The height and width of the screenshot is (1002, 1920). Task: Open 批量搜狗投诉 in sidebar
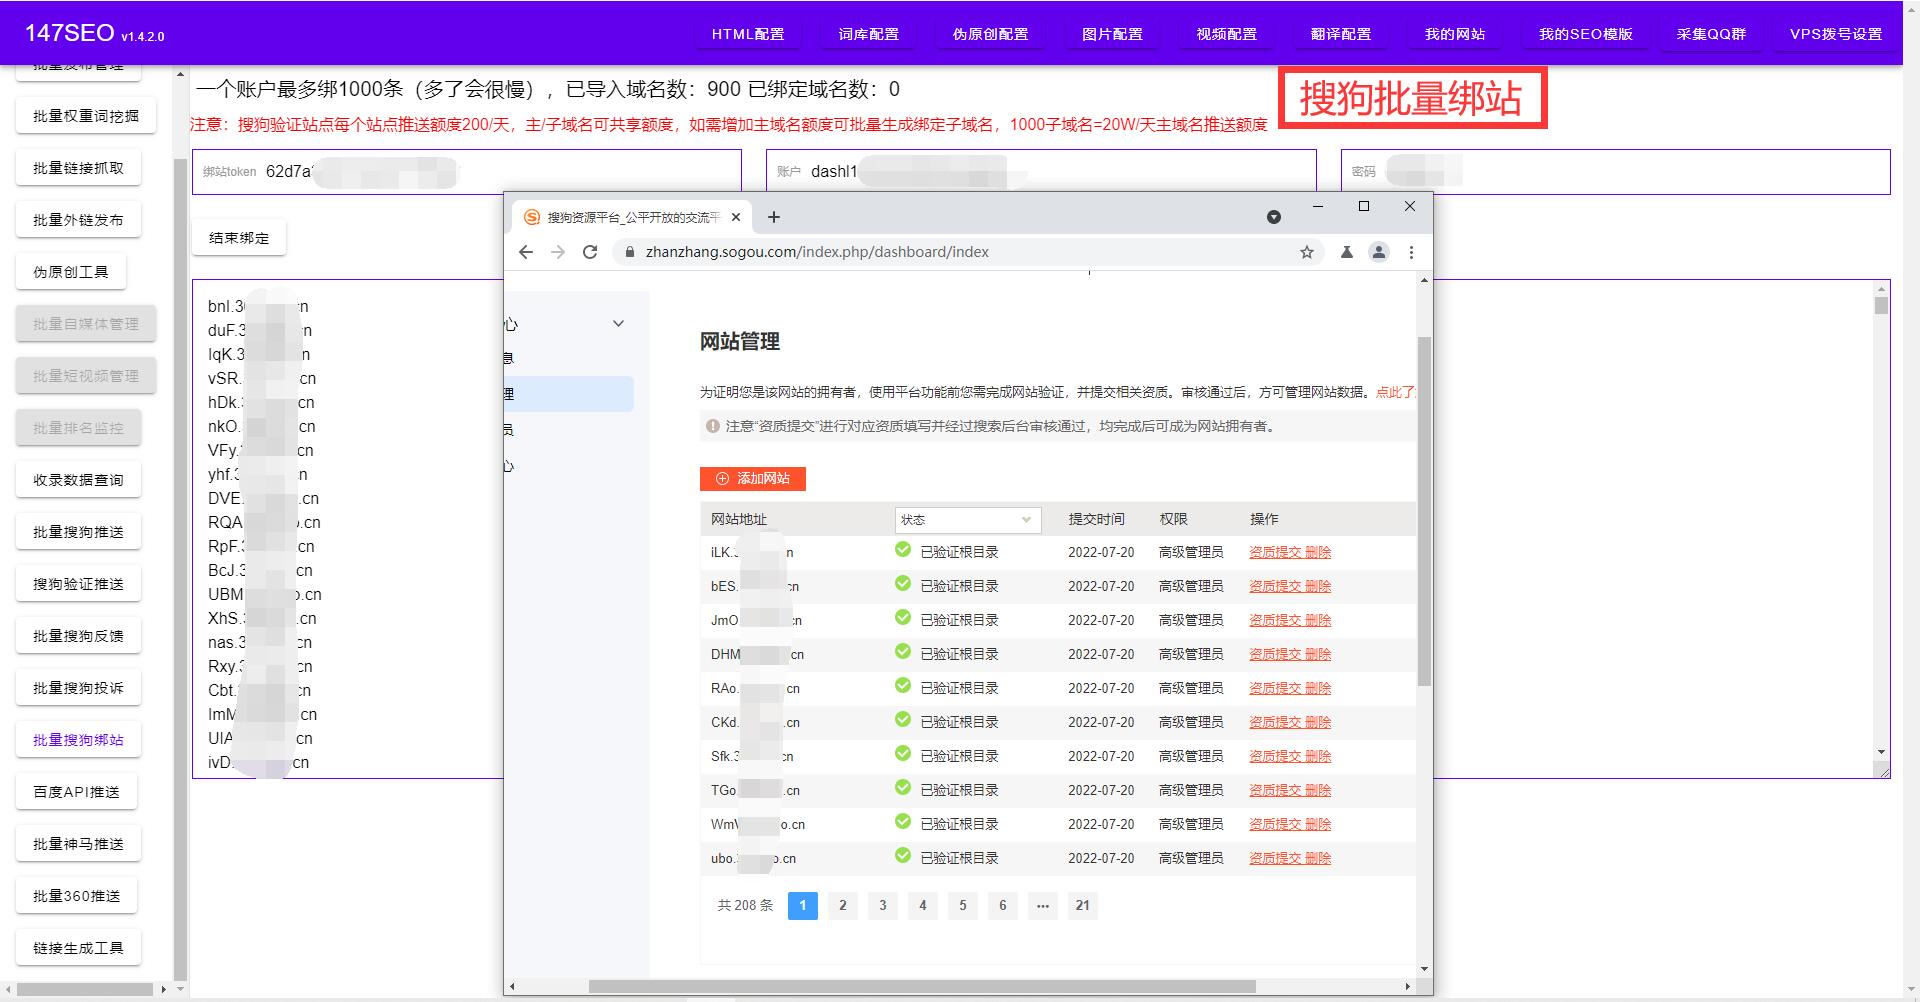(x=78, y=688)
